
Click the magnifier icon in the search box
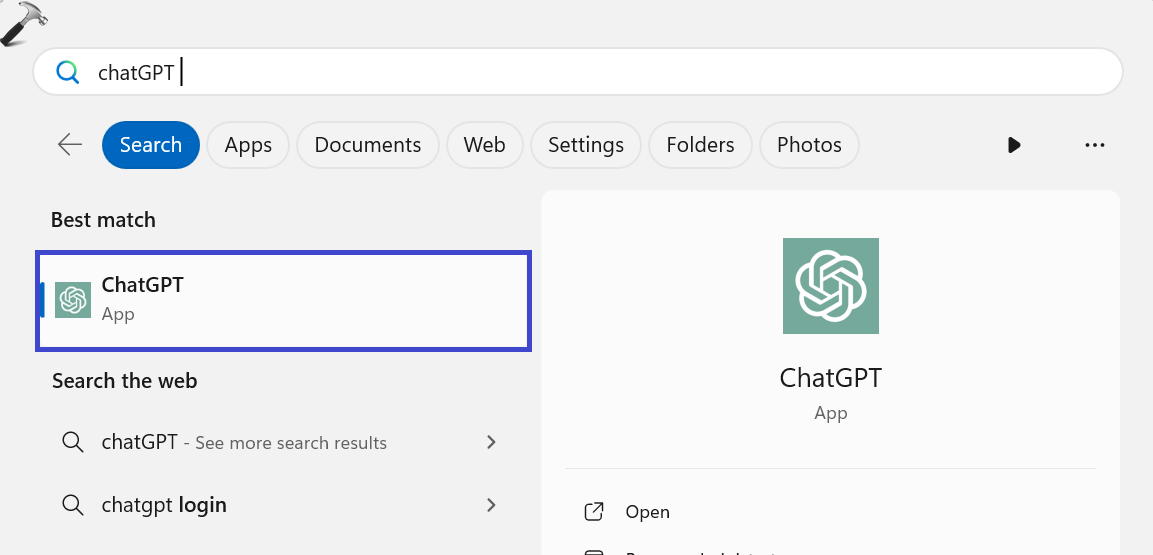(x=67, y=73)
